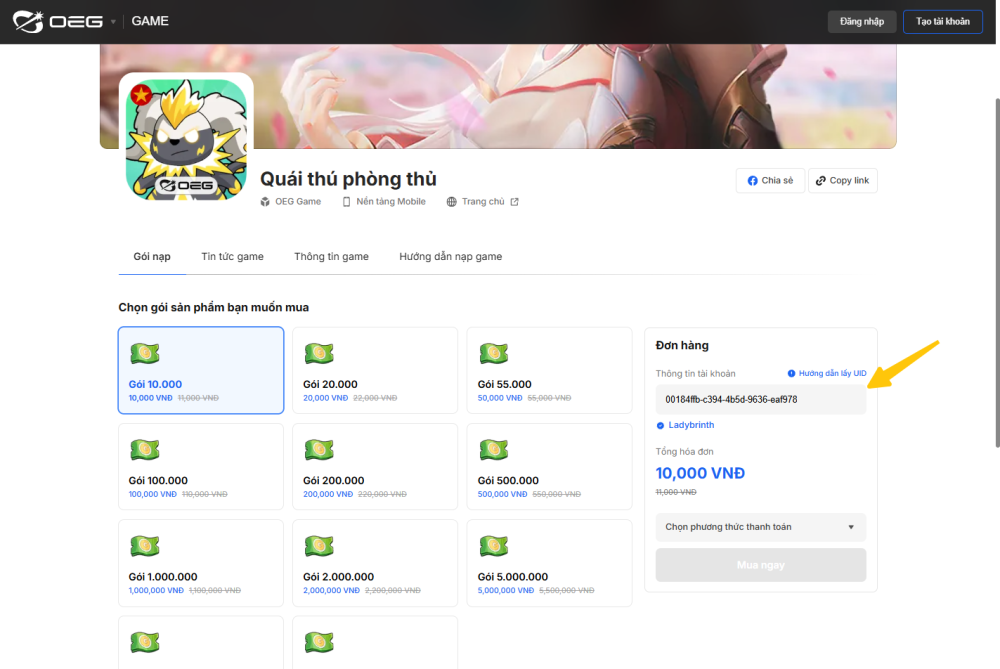This screenshot has width=1000, height=669.
Task: Click the Hướng dẫn lấy UID info link
Action: 827,373
